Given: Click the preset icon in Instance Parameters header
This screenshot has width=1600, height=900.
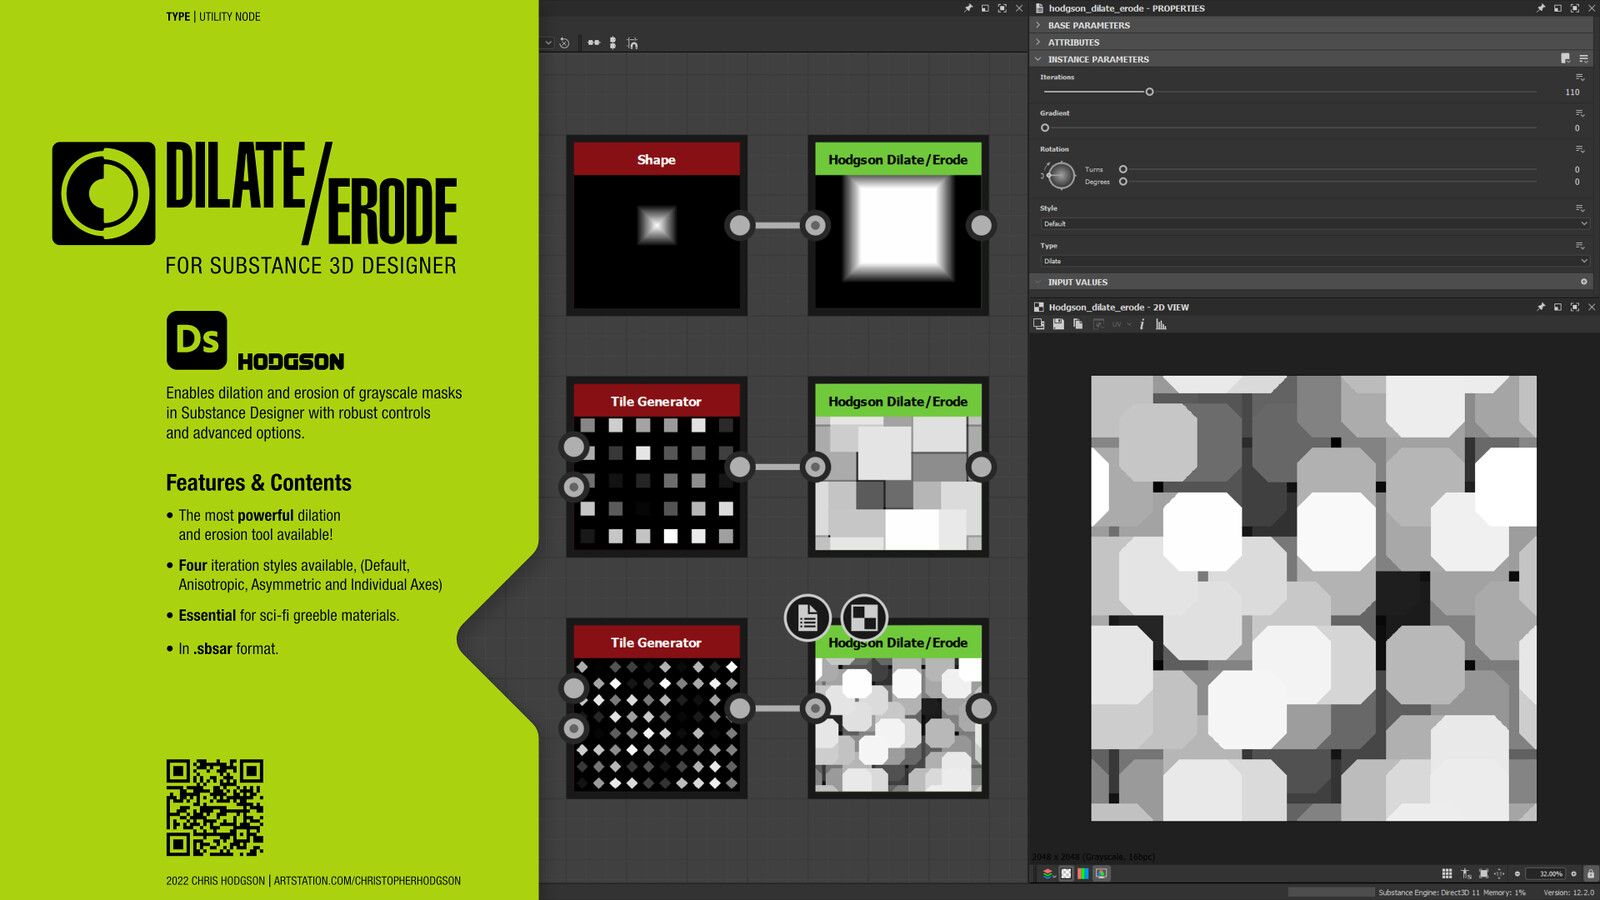Looking at the screenshot, I should click(x=1566, y=59).
